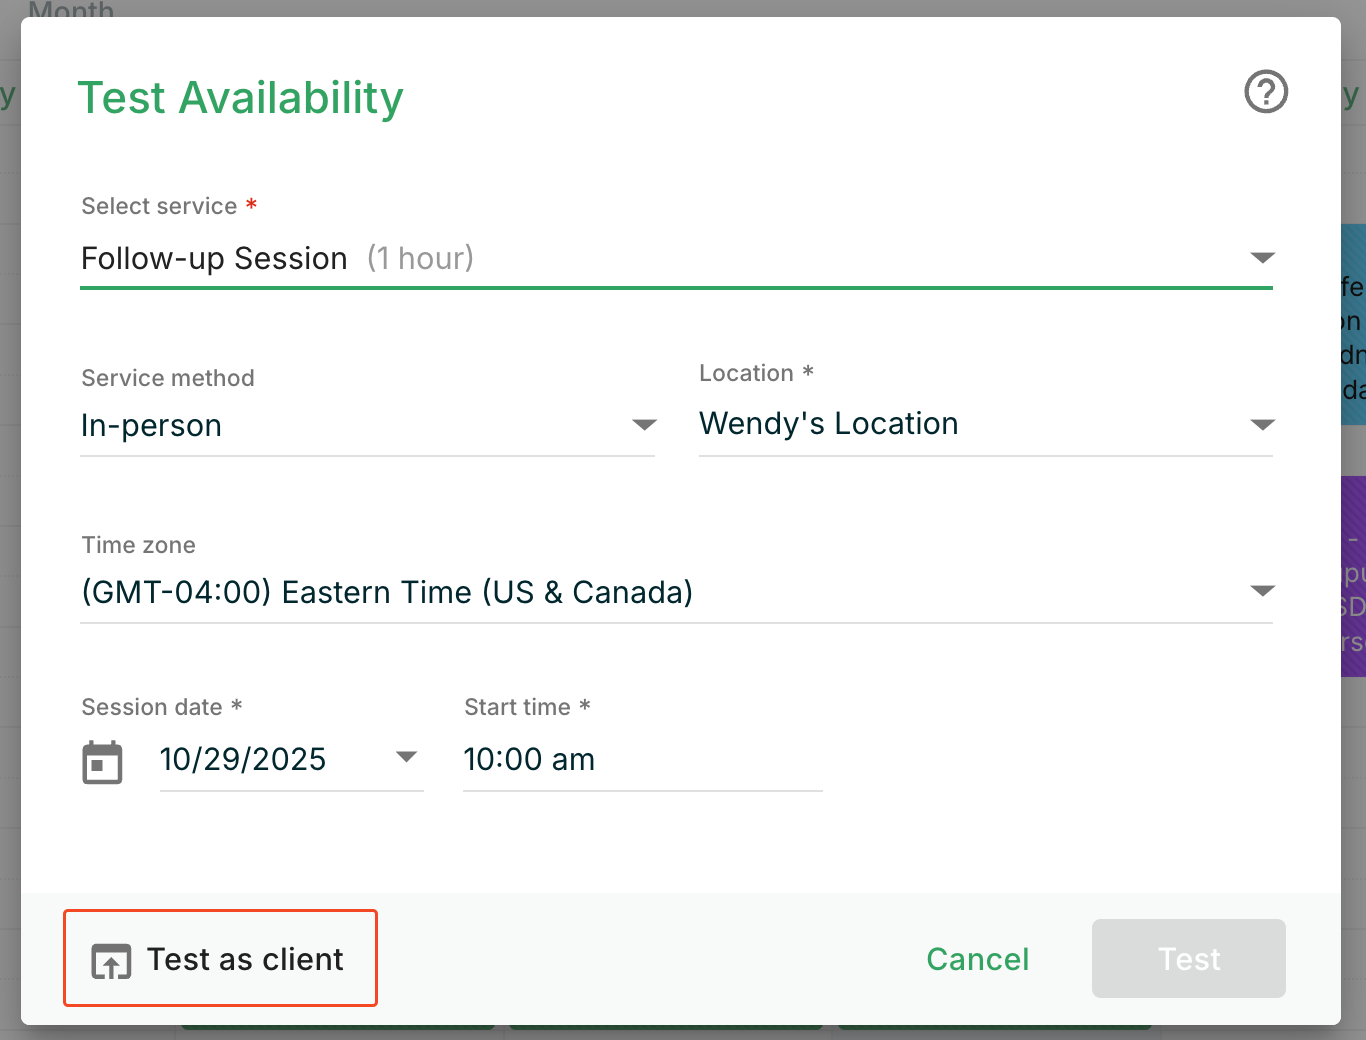
Task: Click the calendar icon beside Session date
Action: point(102,762)
